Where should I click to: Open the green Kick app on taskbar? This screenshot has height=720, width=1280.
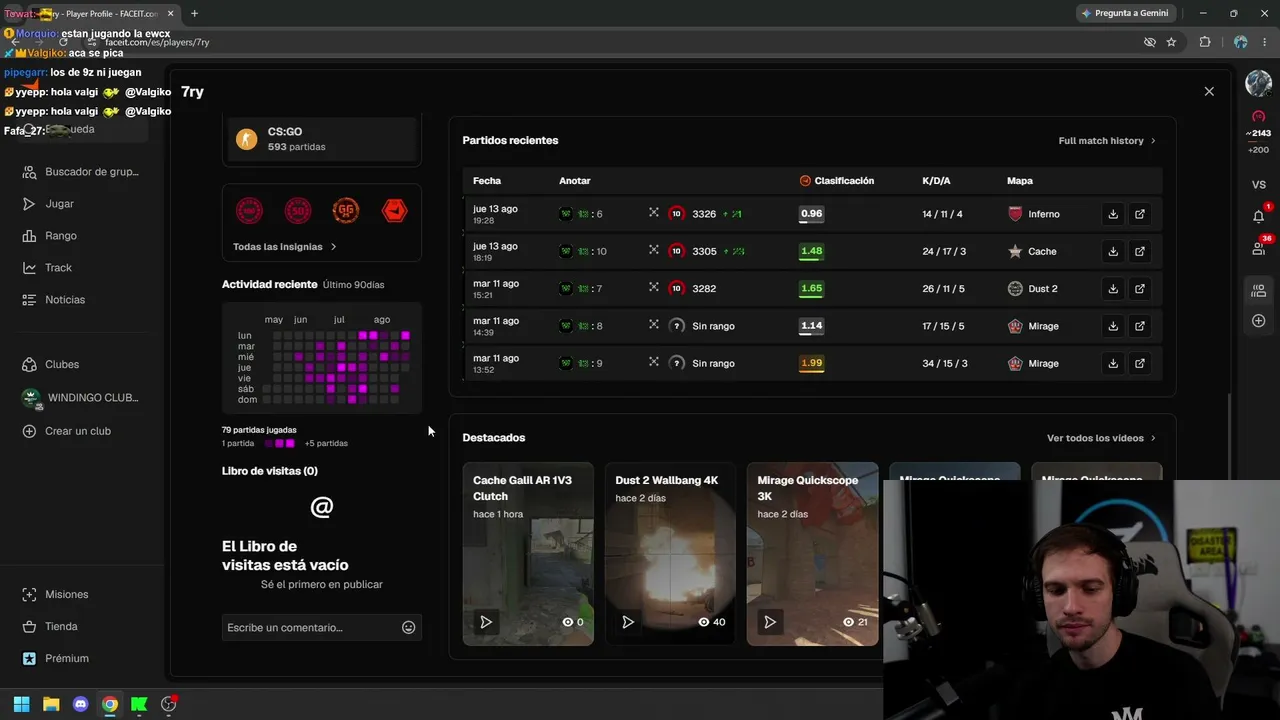[x=139, y=704]
